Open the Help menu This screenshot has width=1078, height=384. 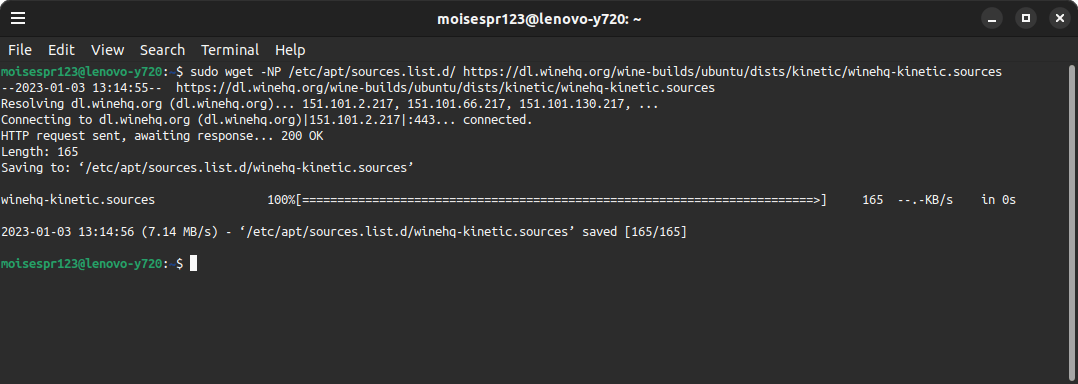tap(290, 50)
